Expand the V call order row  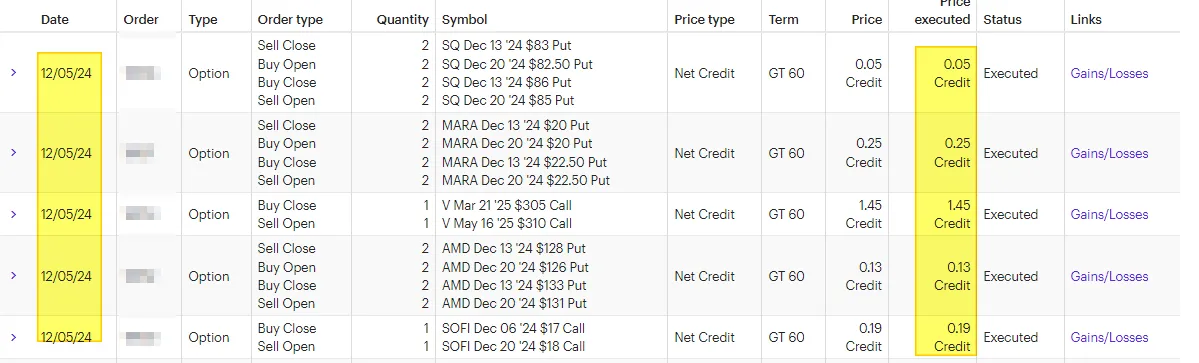(13, 214)
